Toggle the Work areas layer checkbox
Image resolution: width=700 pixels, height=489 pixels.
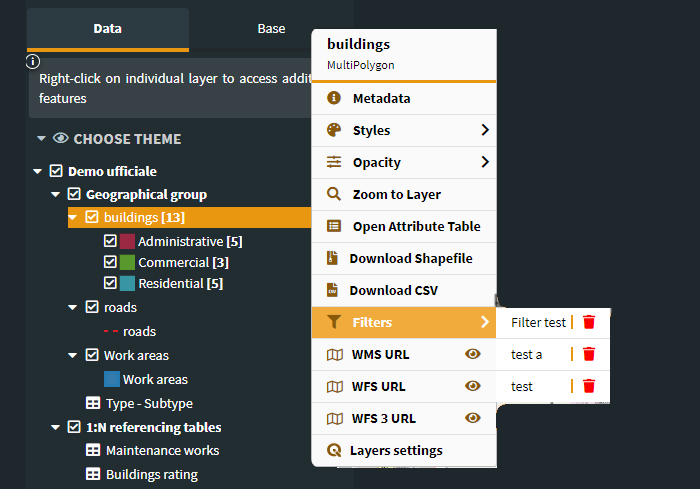coord(92,355)
